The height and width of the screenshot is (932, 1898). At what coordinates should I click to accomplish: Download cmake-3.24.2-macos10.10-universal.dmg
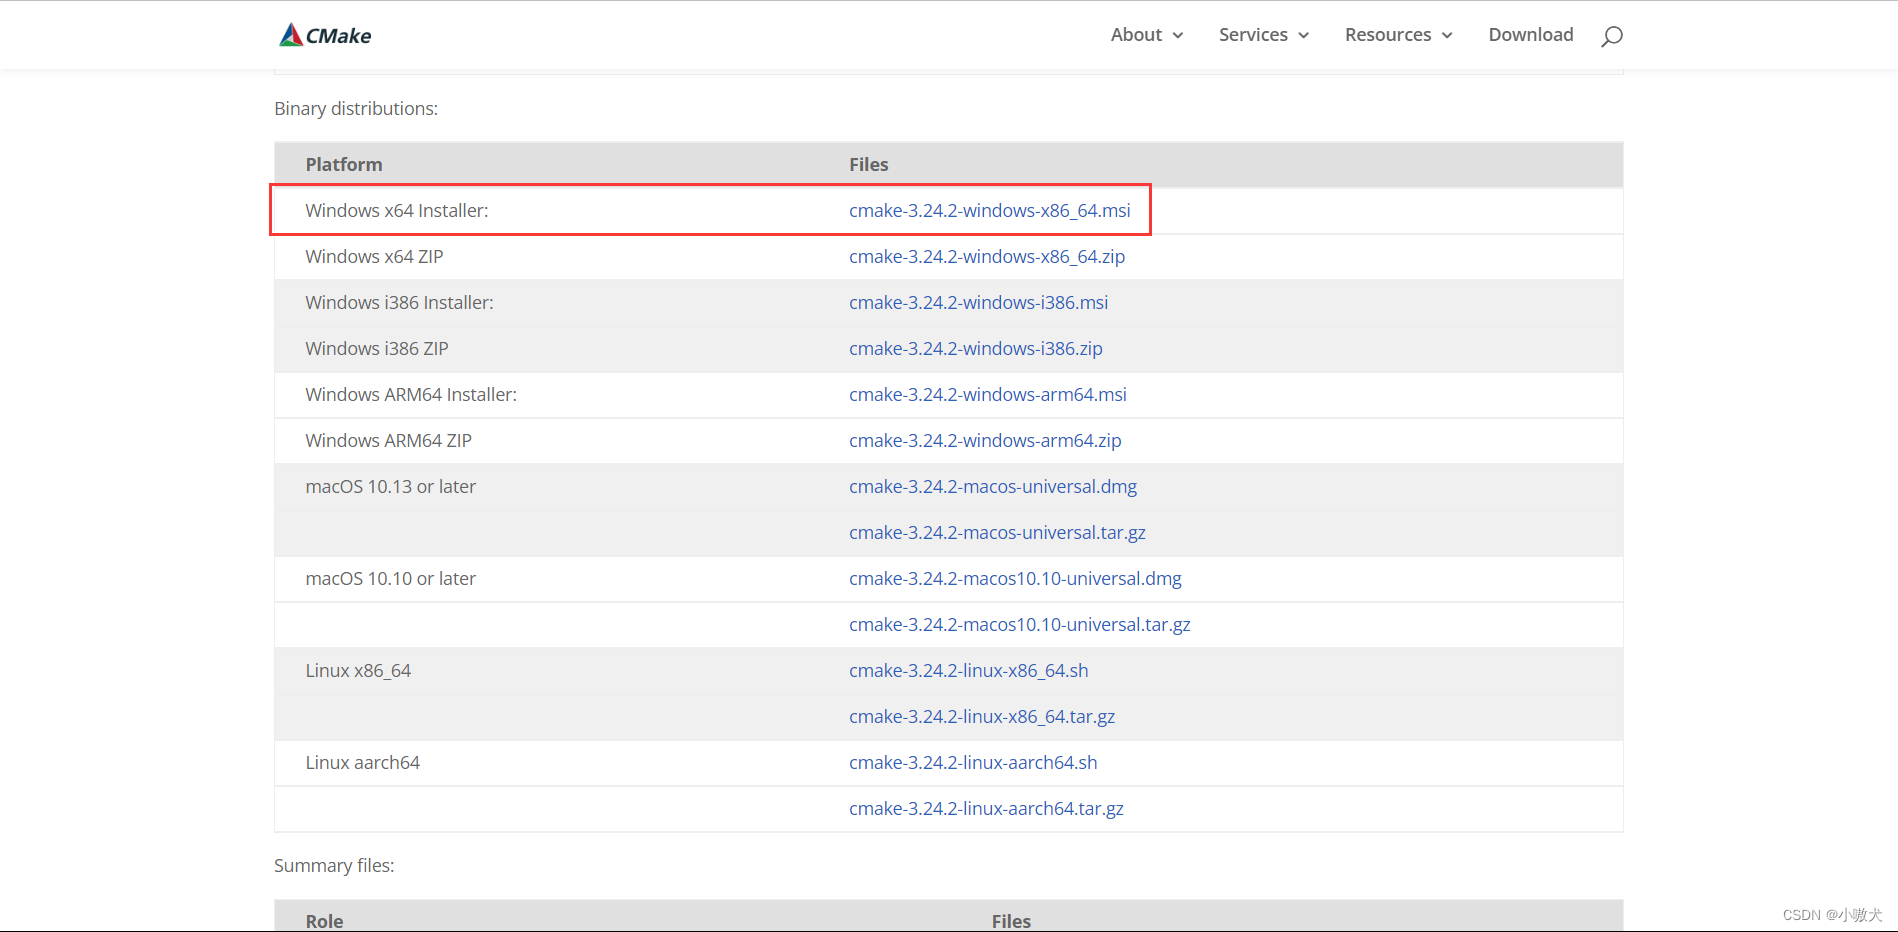(1015, 579)
